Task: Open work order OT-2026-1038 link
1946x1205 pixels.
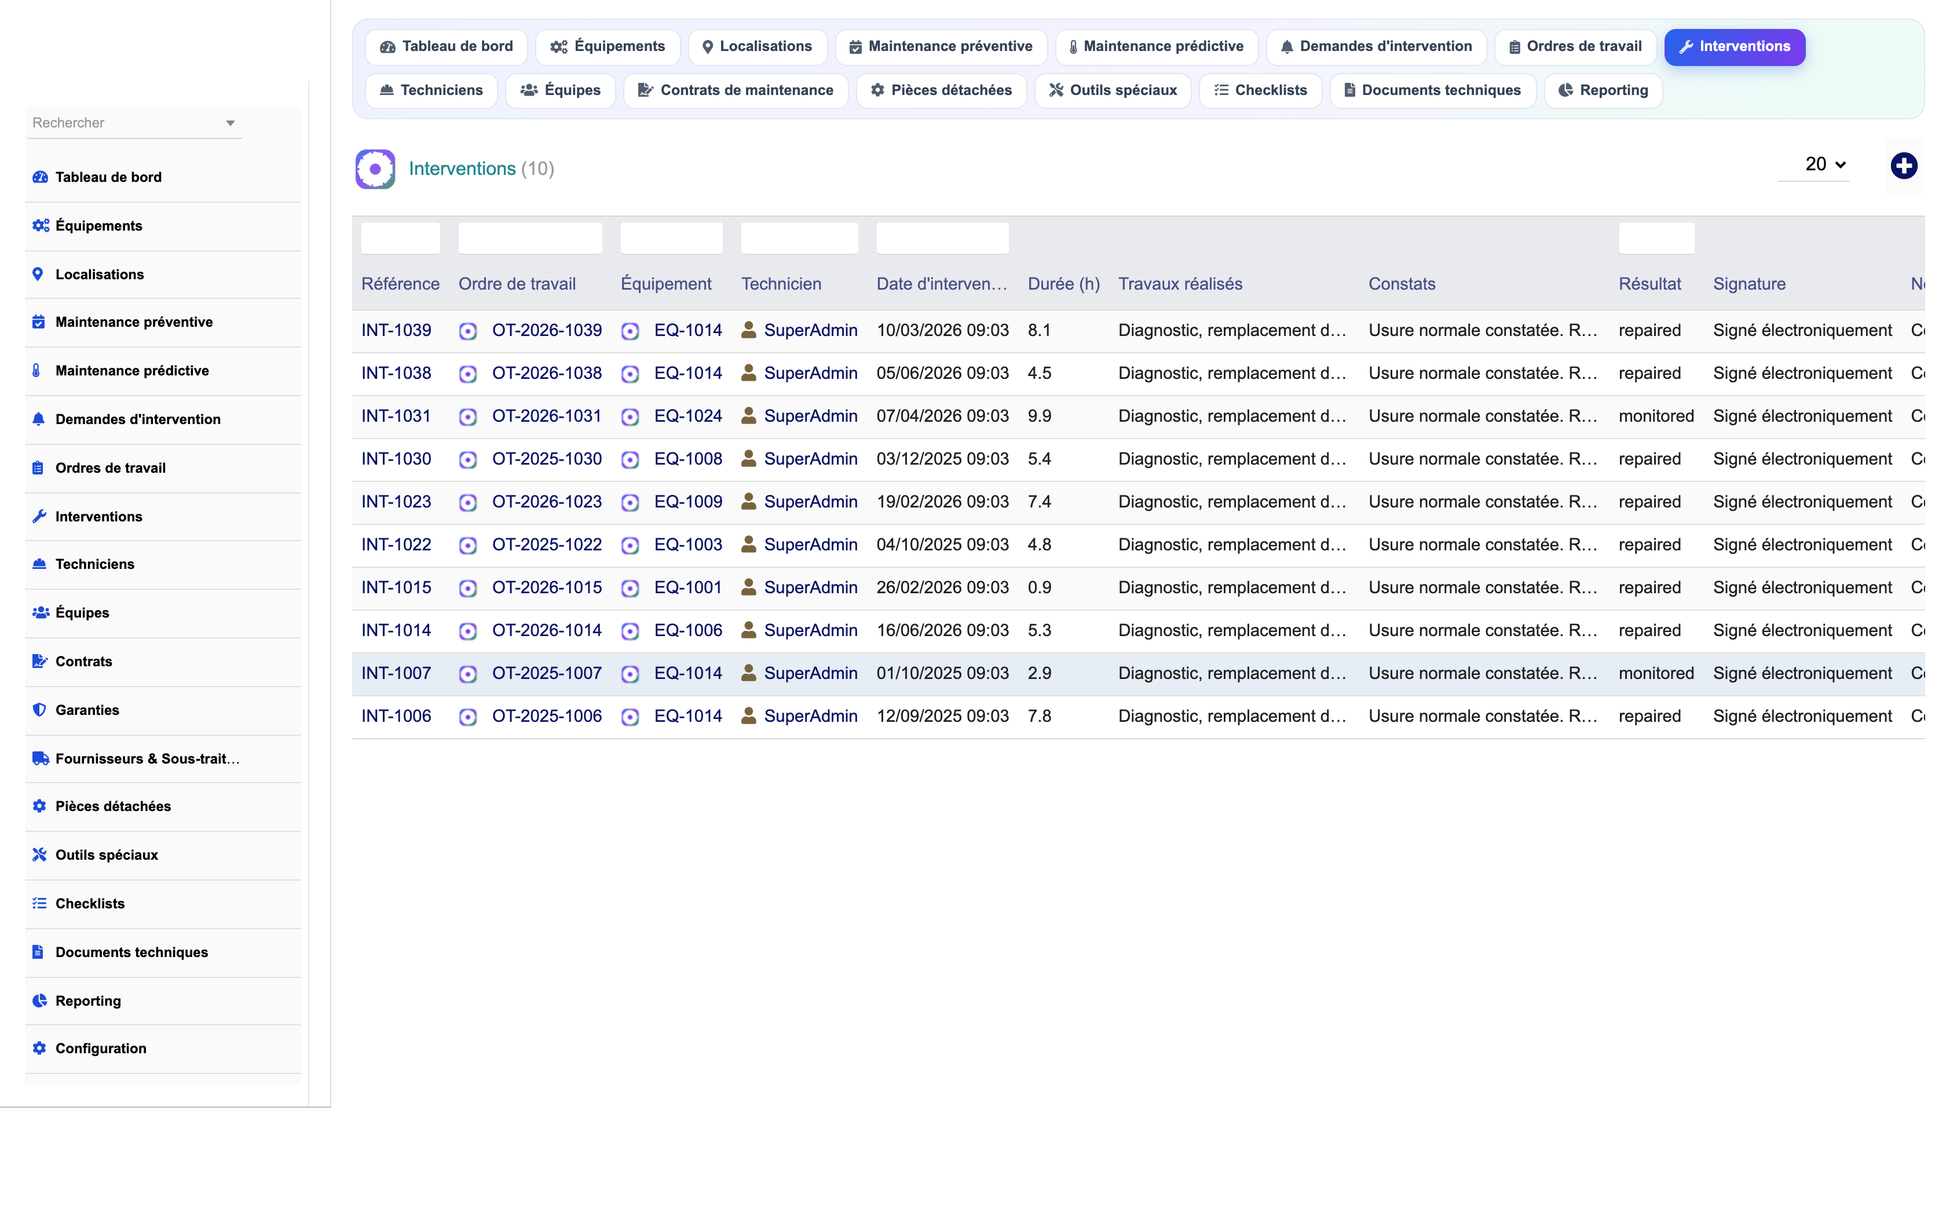Action: [x=546, y=374]
